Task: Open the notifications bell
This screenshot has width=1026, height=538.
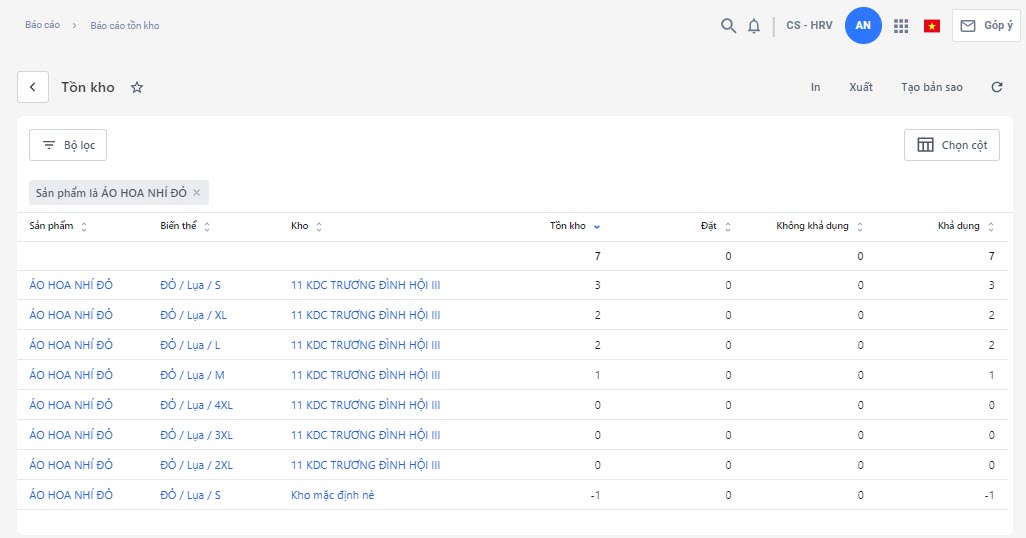Action: coord(754,26)
